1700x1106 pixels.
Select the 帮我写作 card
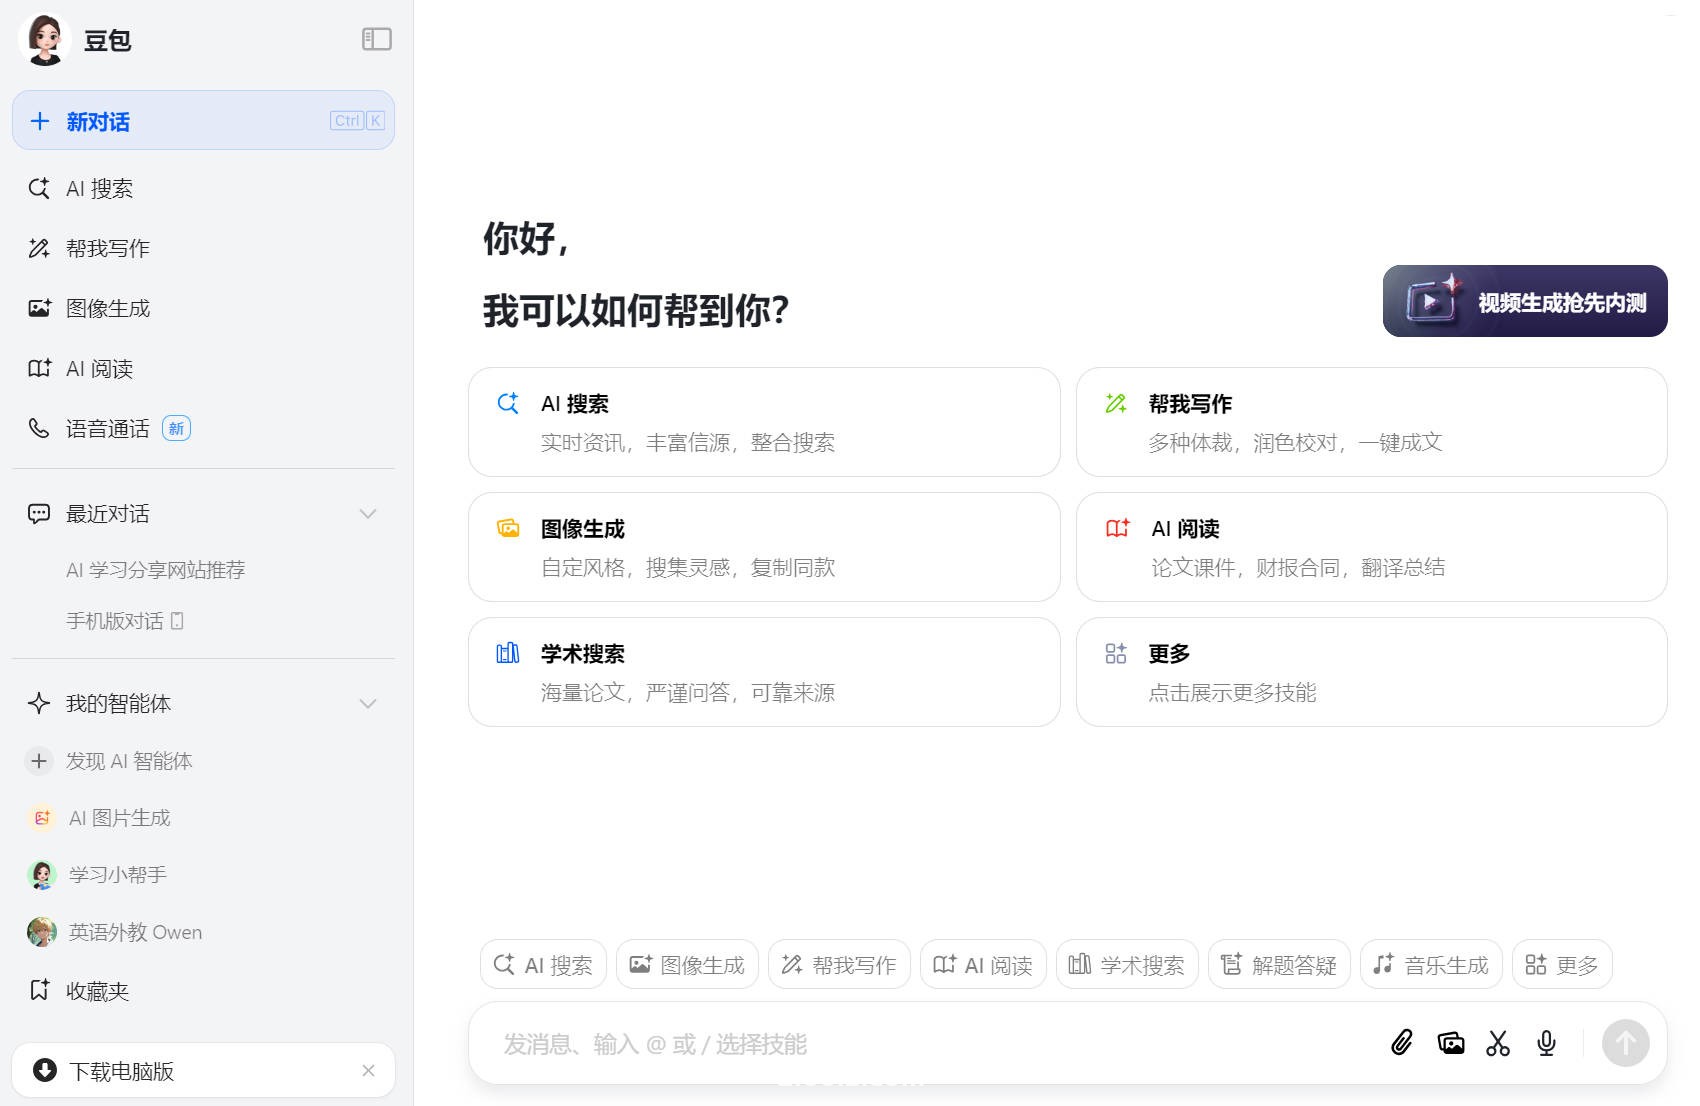[1371, 422]
